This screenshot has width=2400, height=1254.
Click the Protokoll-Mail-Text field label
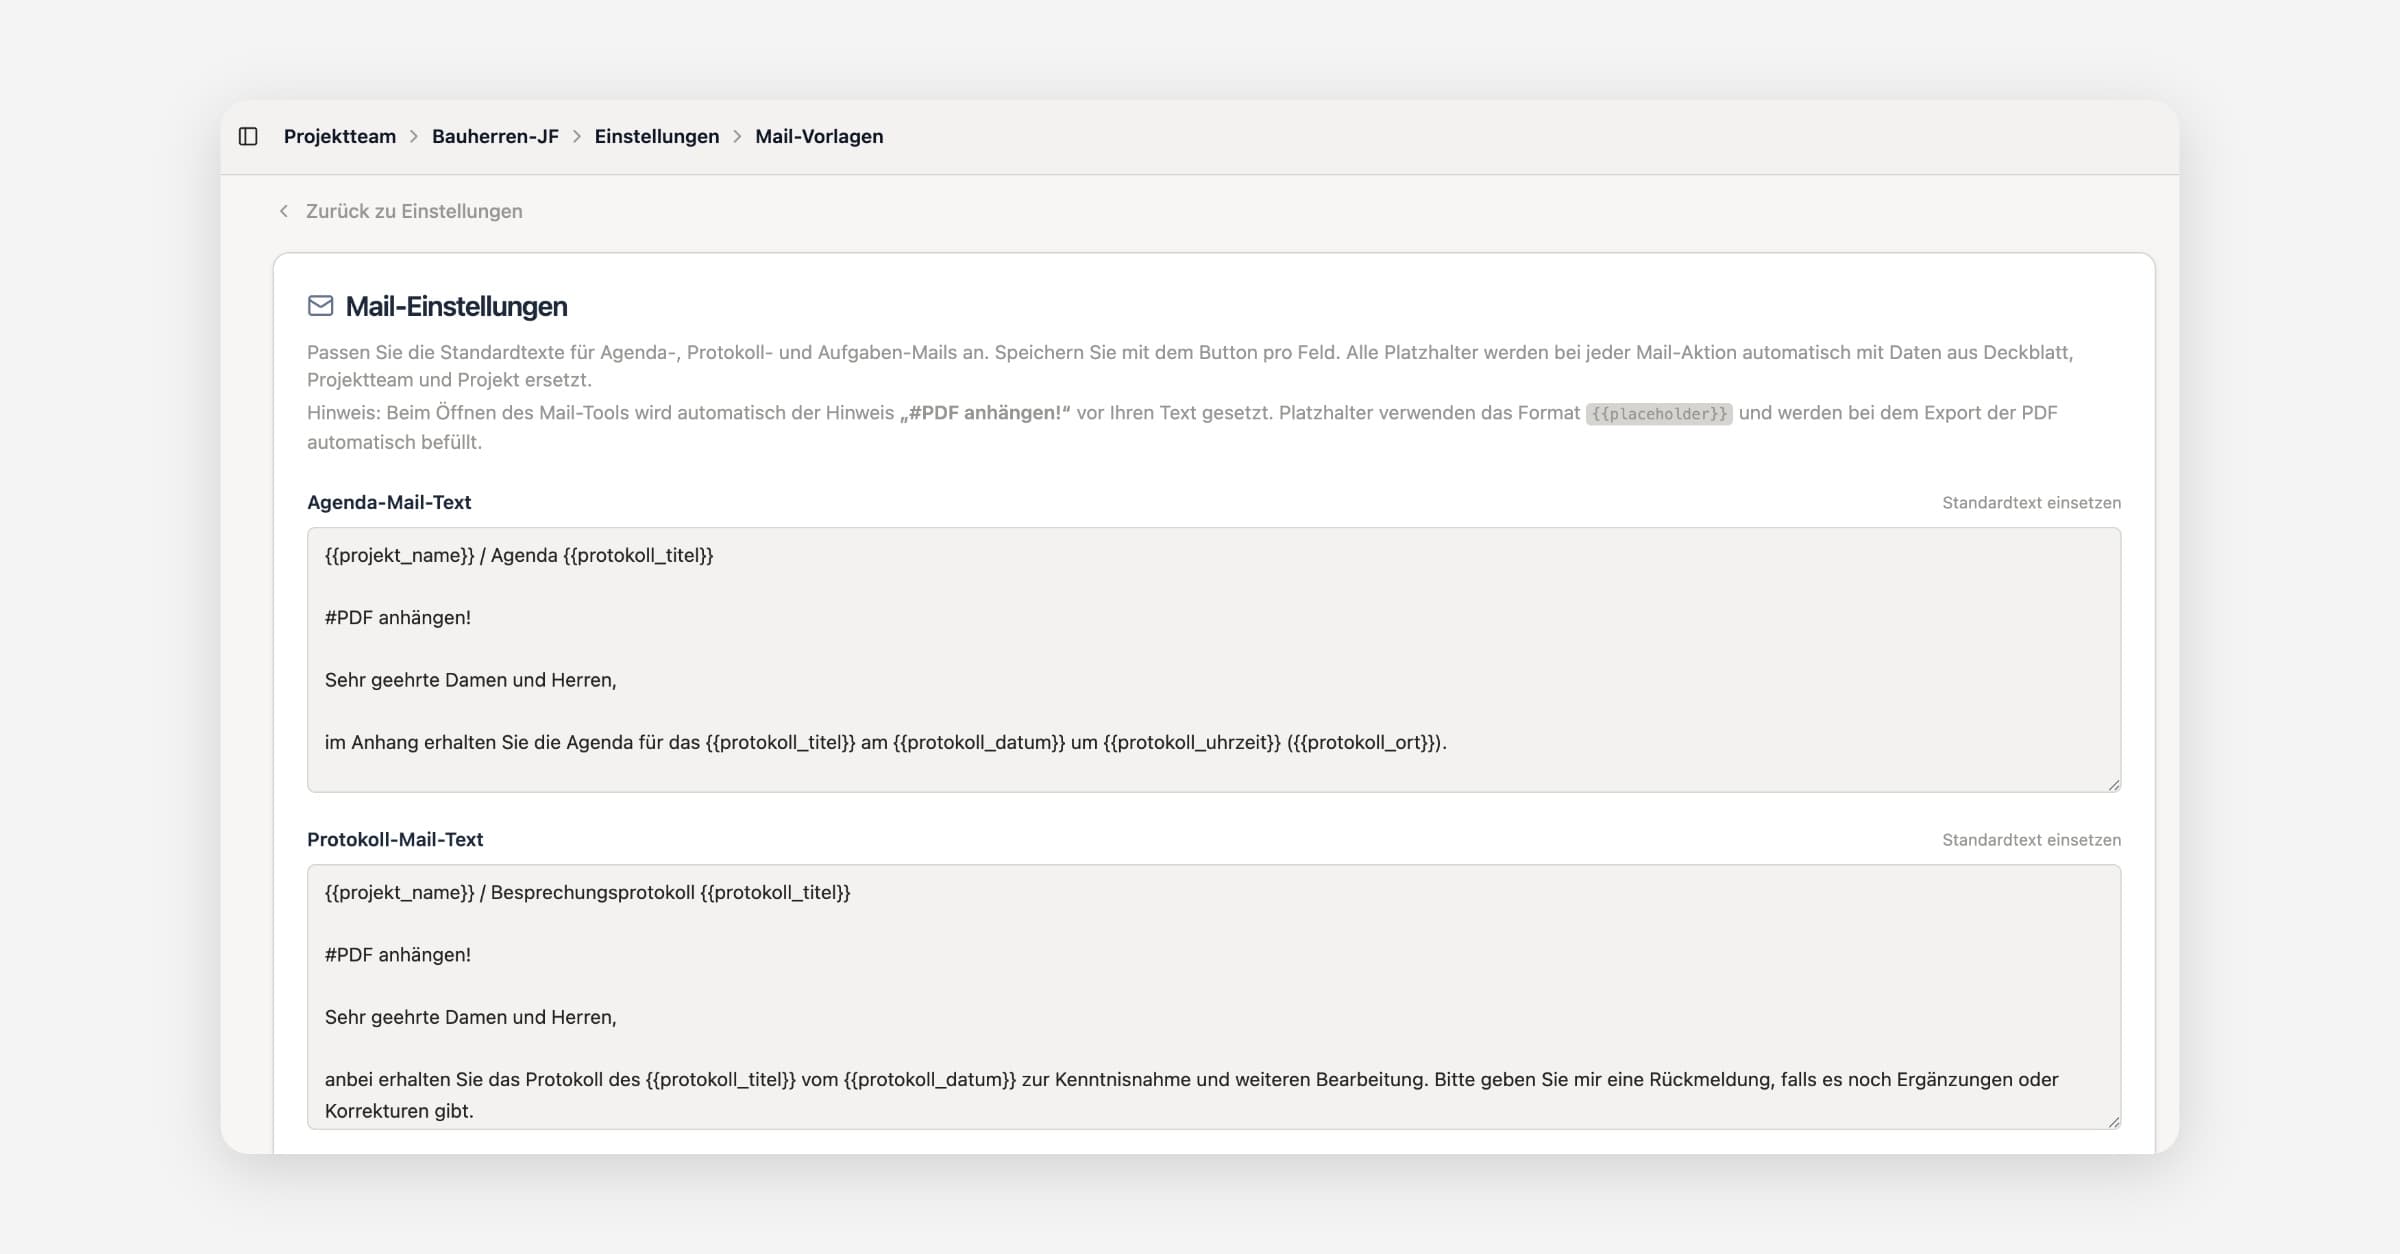[x=395, y=840]
